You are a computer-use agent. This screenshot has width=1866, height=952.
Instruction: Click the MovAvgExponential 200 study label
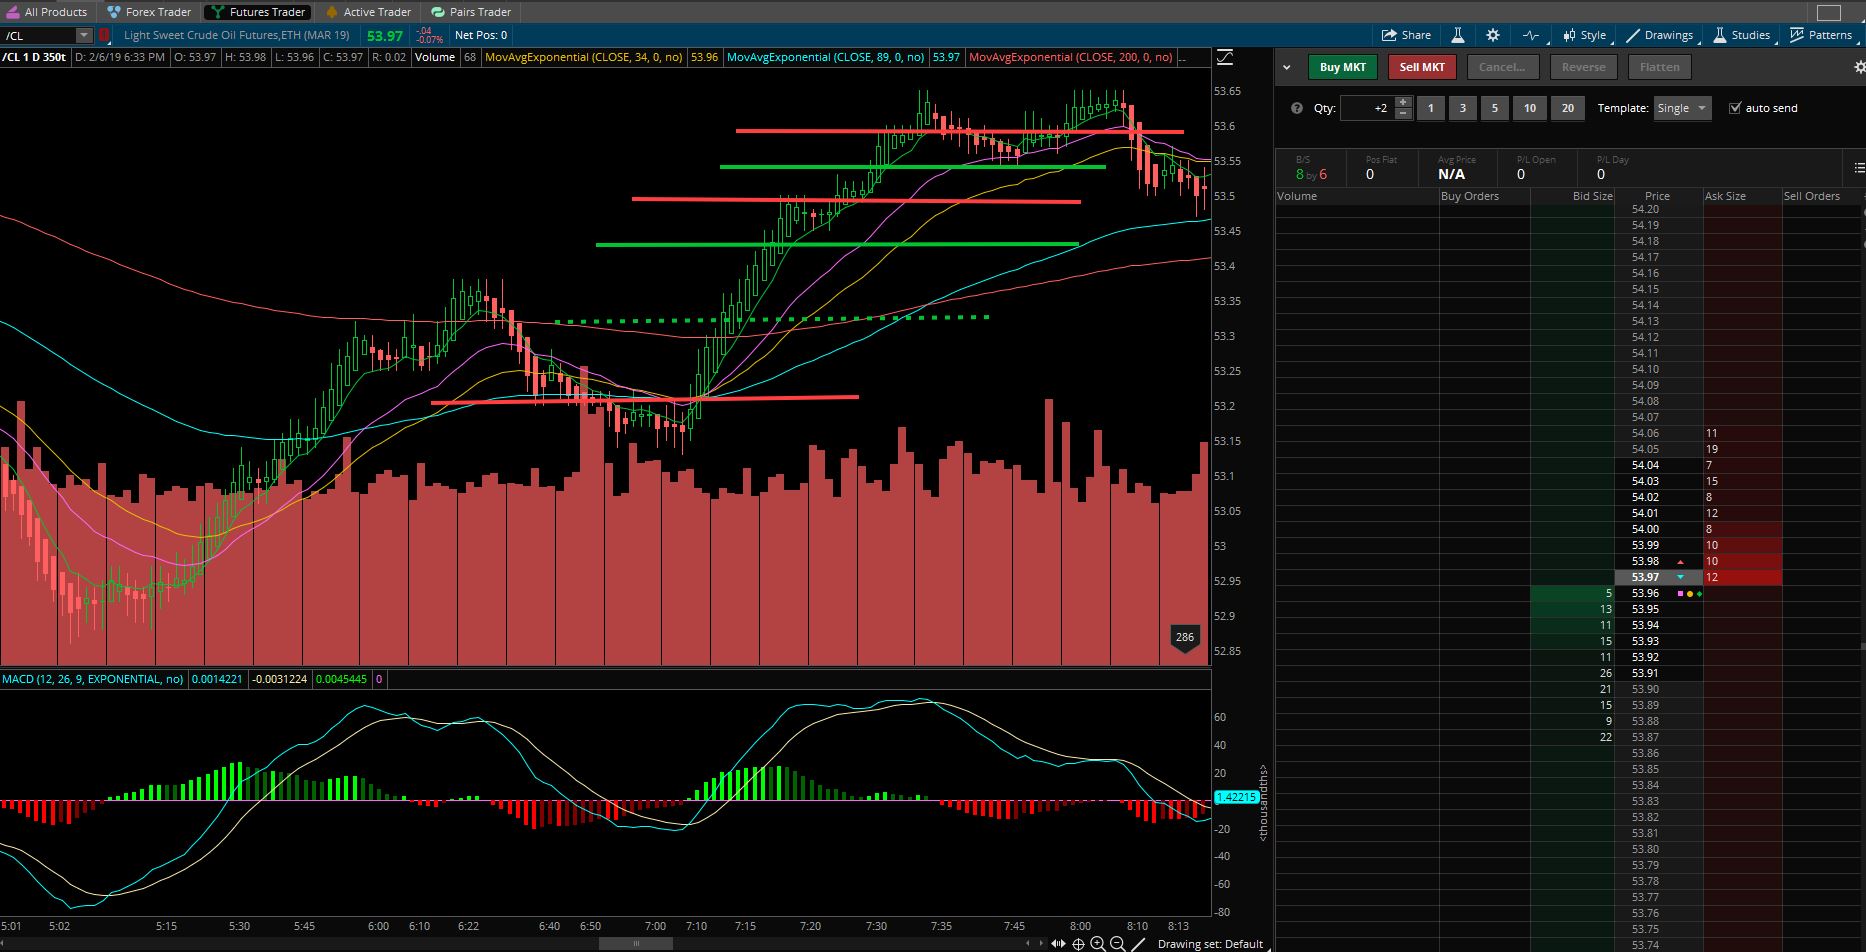coord(1070,58)
